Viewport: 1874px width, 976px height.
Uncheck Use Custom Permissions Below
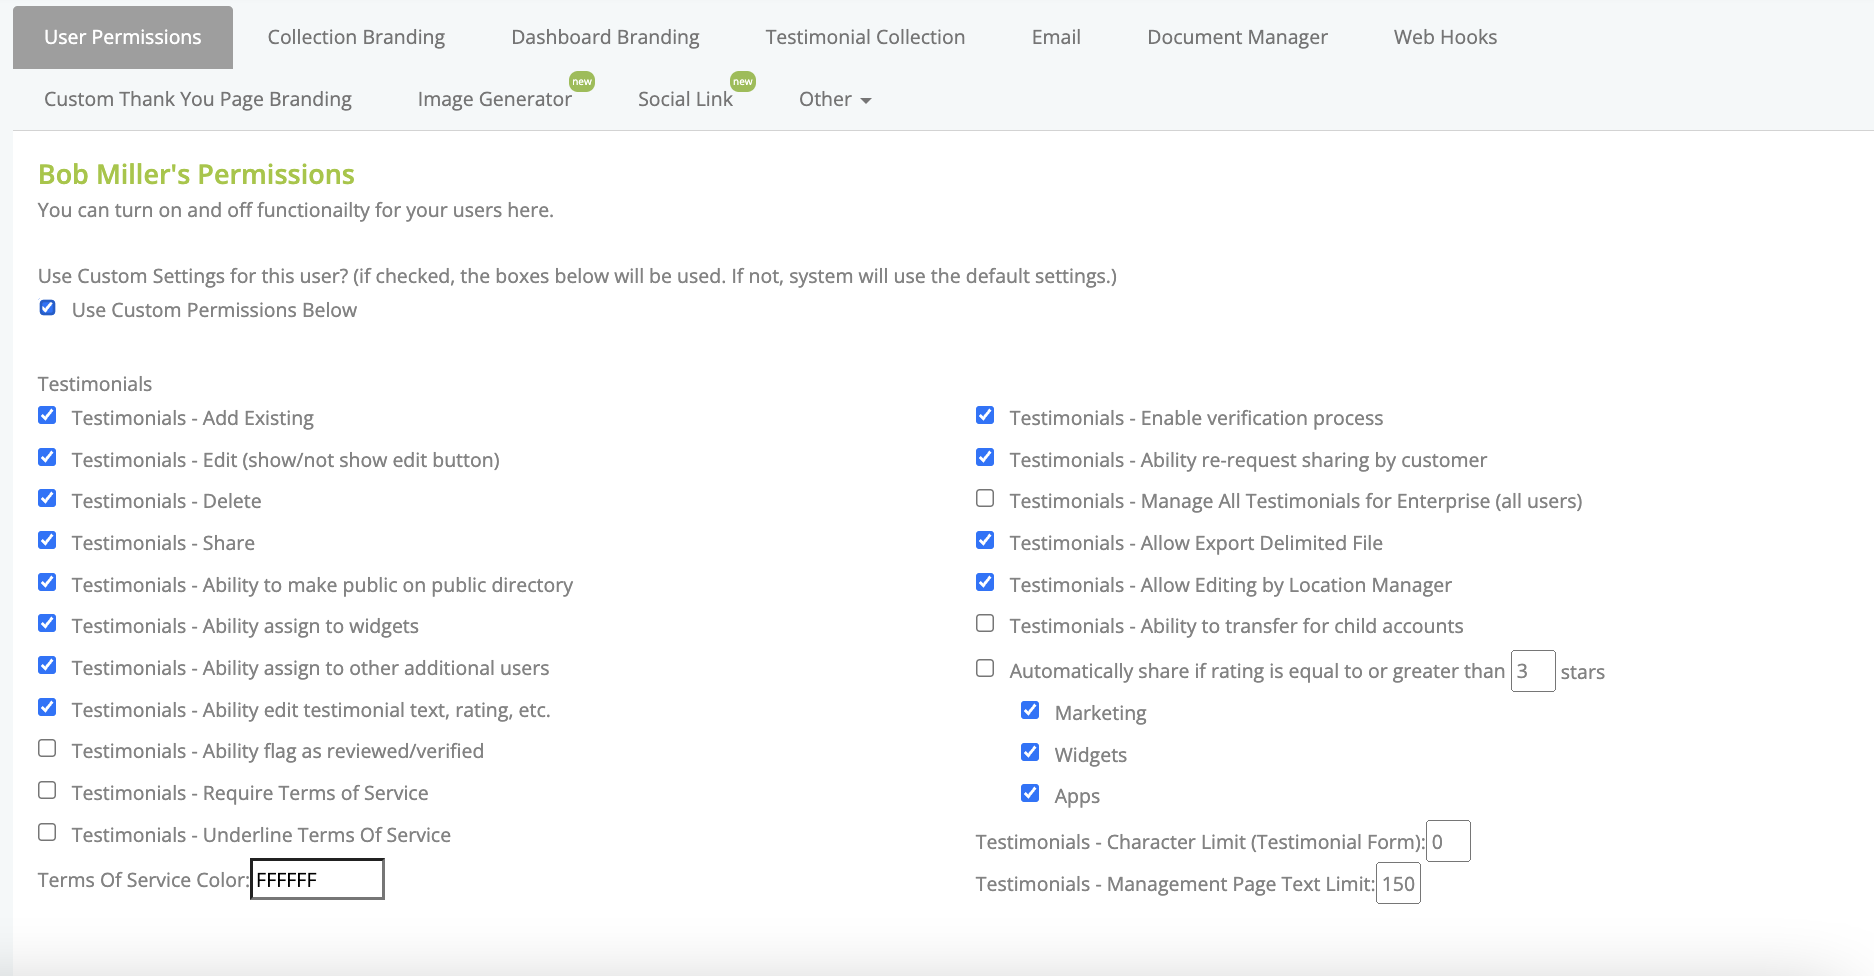click(x=47, y=308)
